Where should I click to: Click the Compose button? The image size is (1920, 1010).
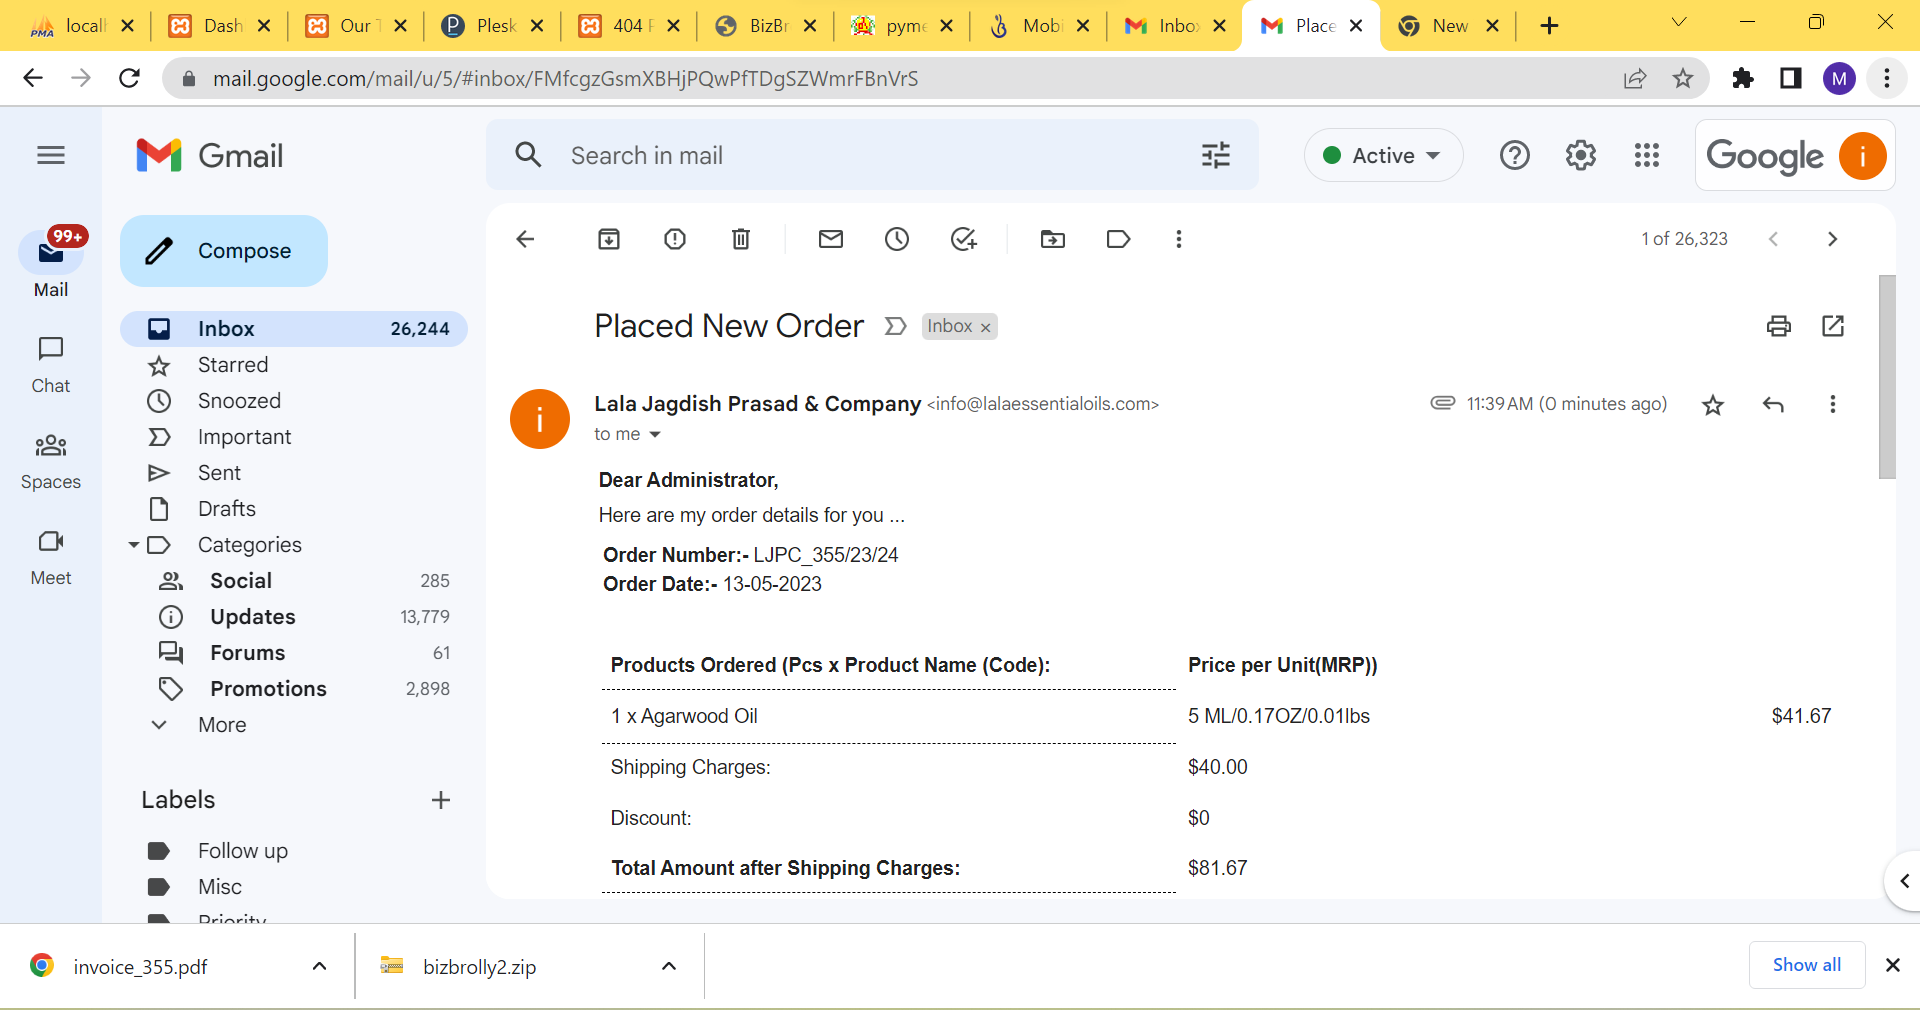pos(224,251)
